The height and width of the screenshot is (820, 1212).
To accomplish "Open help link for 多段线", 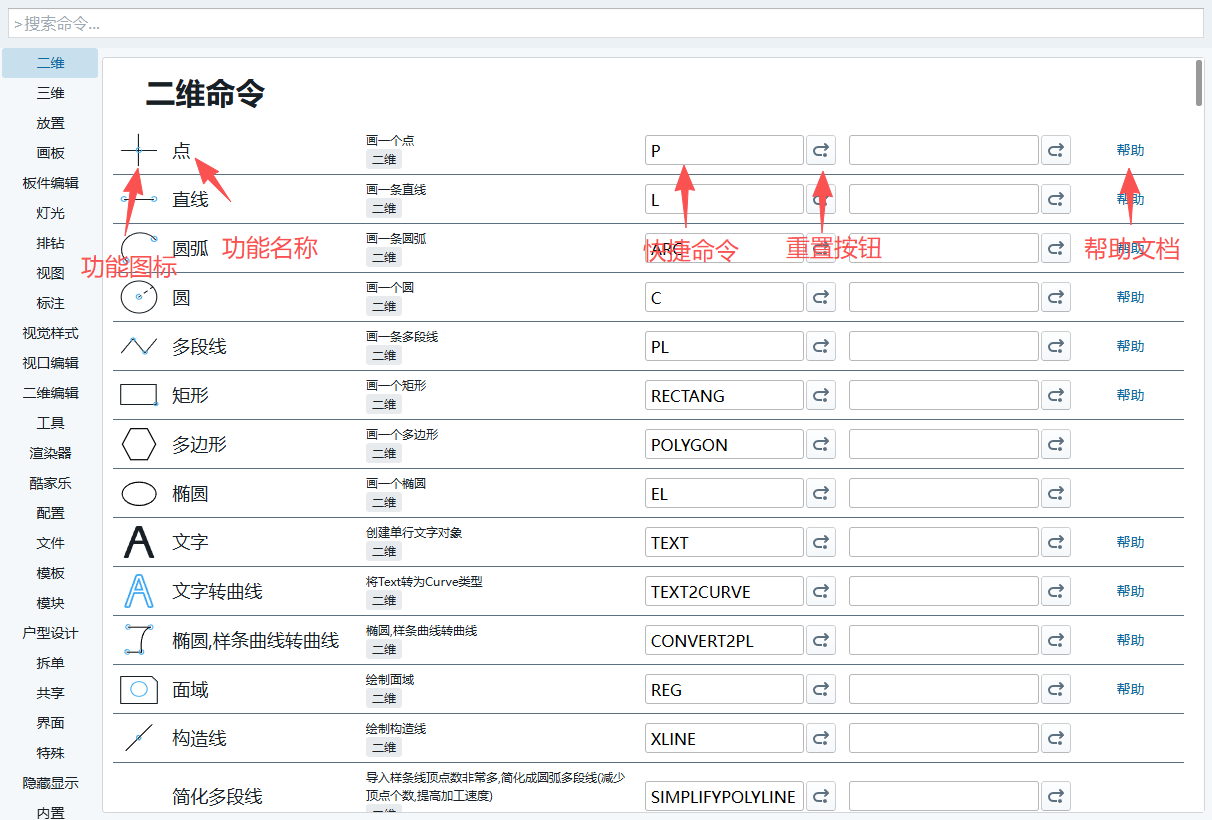I will click(1130, 346).
